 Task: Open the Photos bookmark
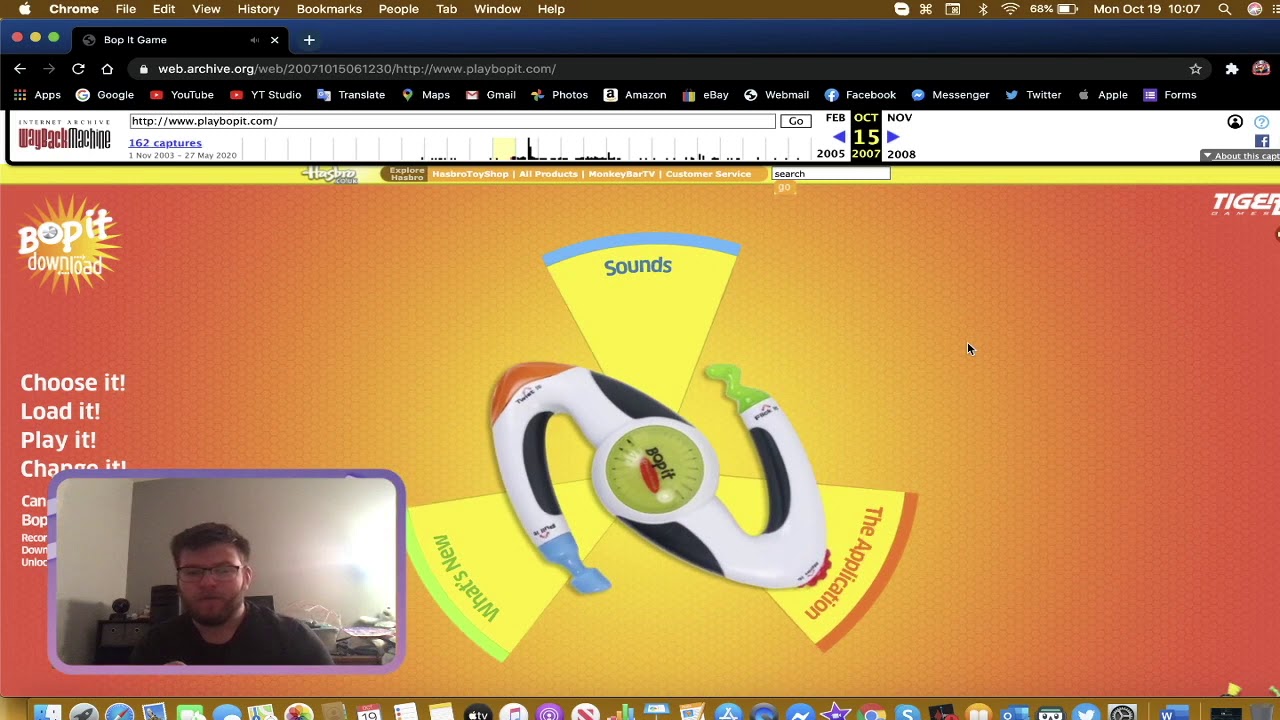[x=559, y=95]
